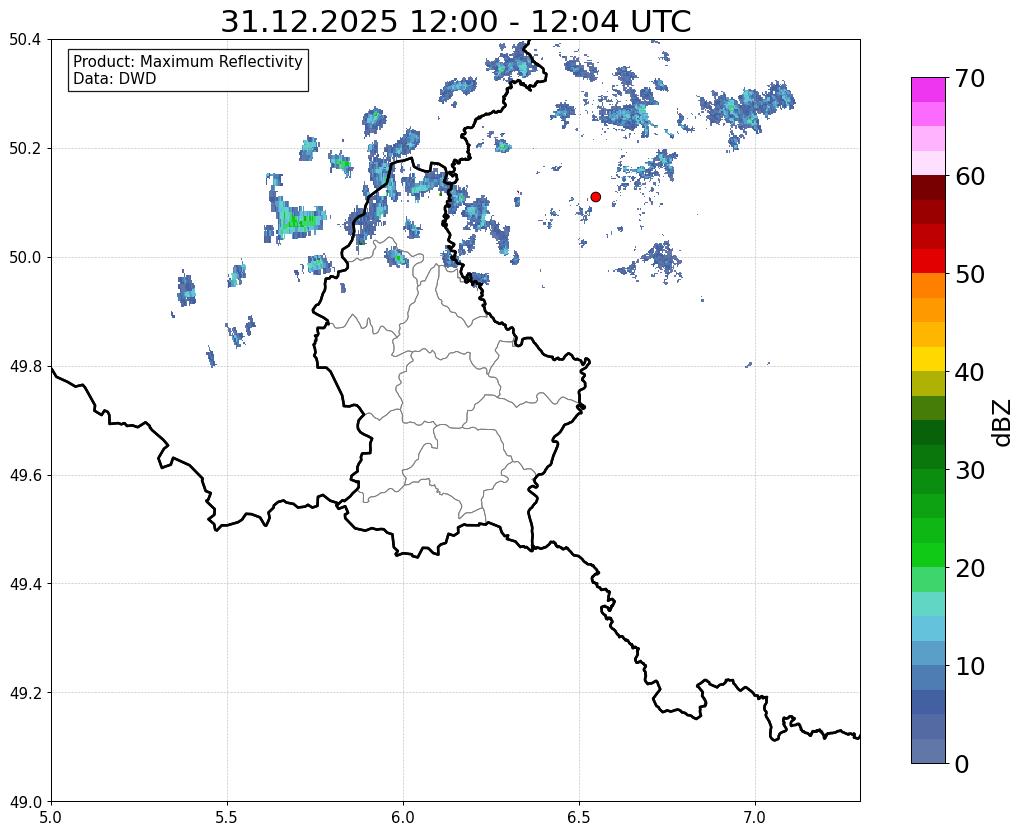Pick the magenta swatch at top of colorbar
1023x834 pixels.
(928, 89)
